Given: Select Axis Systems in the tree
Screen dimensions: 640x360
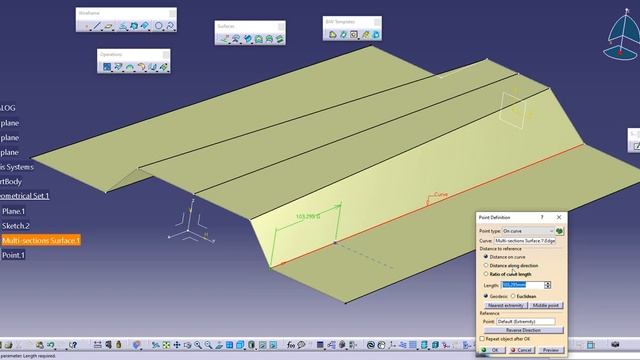Looking at the screenshot, I should pos(17,167).
